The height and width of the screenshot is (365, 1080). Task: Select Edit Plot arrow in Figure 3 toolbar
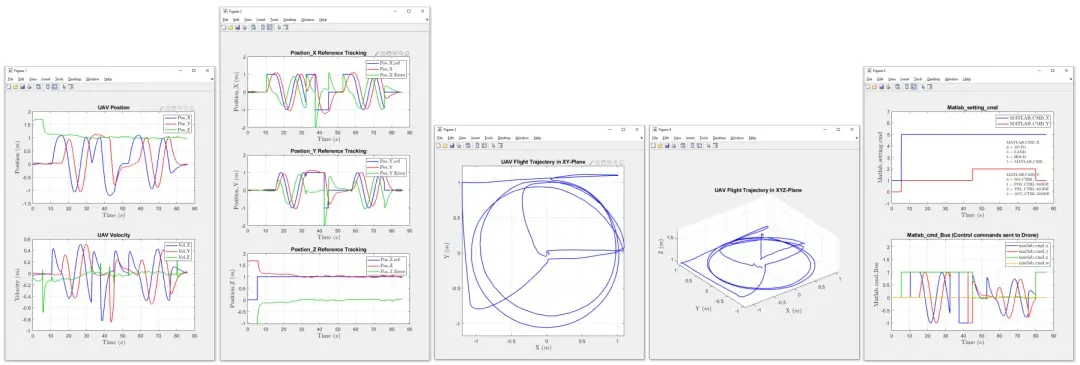[493, 145]
